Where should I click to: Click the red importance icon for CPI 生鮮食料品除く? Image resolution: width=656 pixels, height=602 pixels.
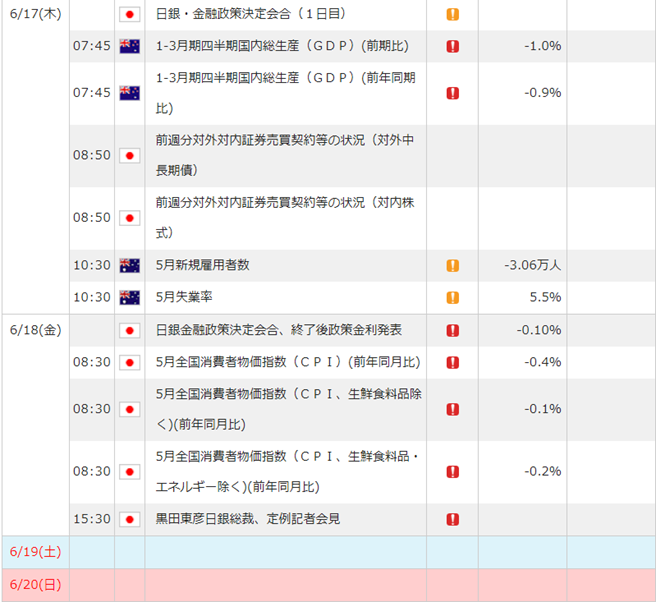453,409
